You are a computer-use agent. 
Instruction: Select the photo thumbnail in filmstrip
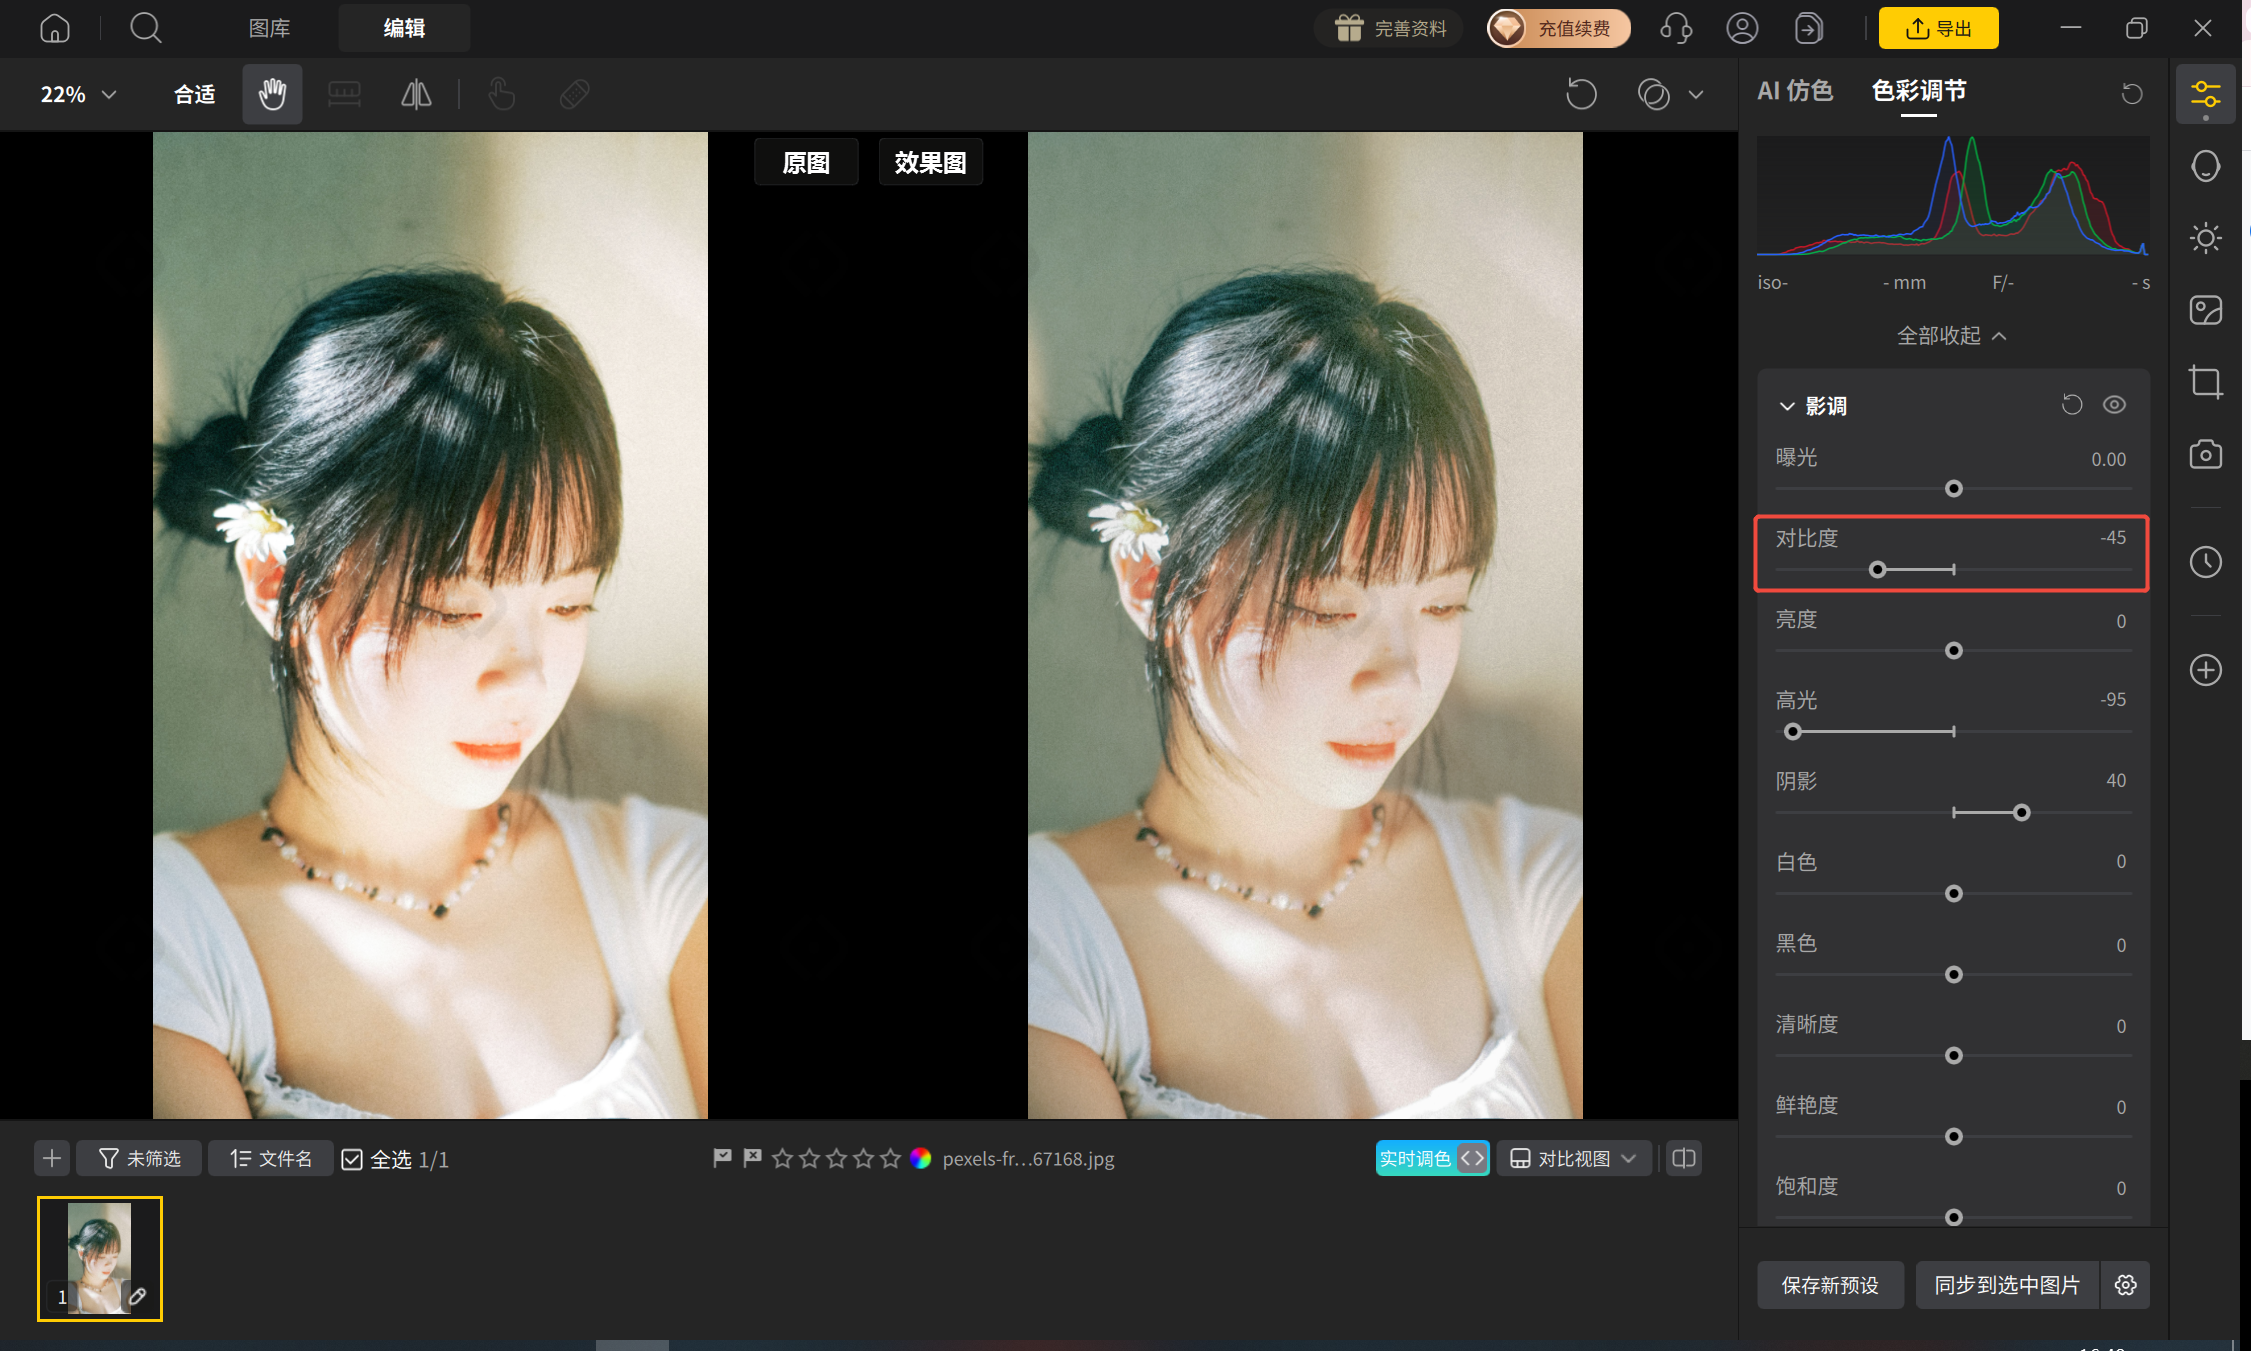coord(99,1258)
